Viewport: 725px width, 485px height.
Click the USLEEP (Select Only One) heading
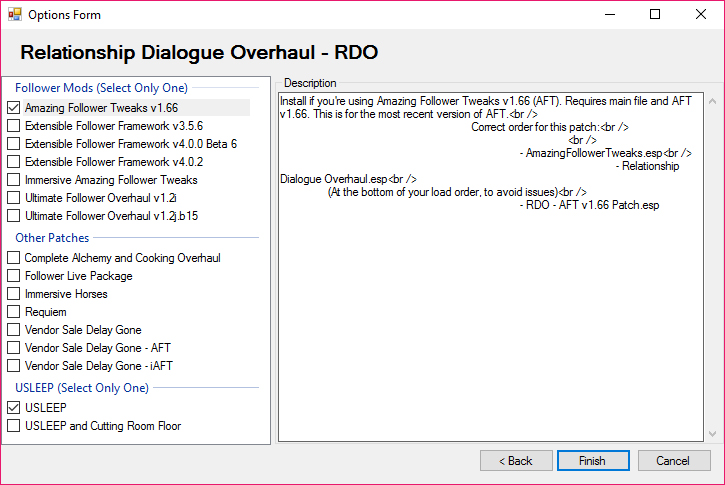tap(82, 387)
